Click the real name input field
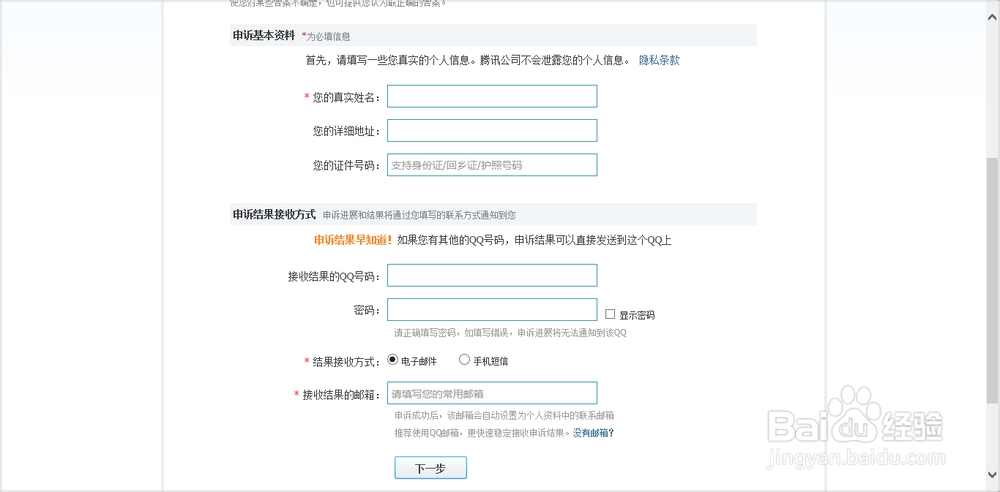This screenshot has height=492, width=1000. 492,96
